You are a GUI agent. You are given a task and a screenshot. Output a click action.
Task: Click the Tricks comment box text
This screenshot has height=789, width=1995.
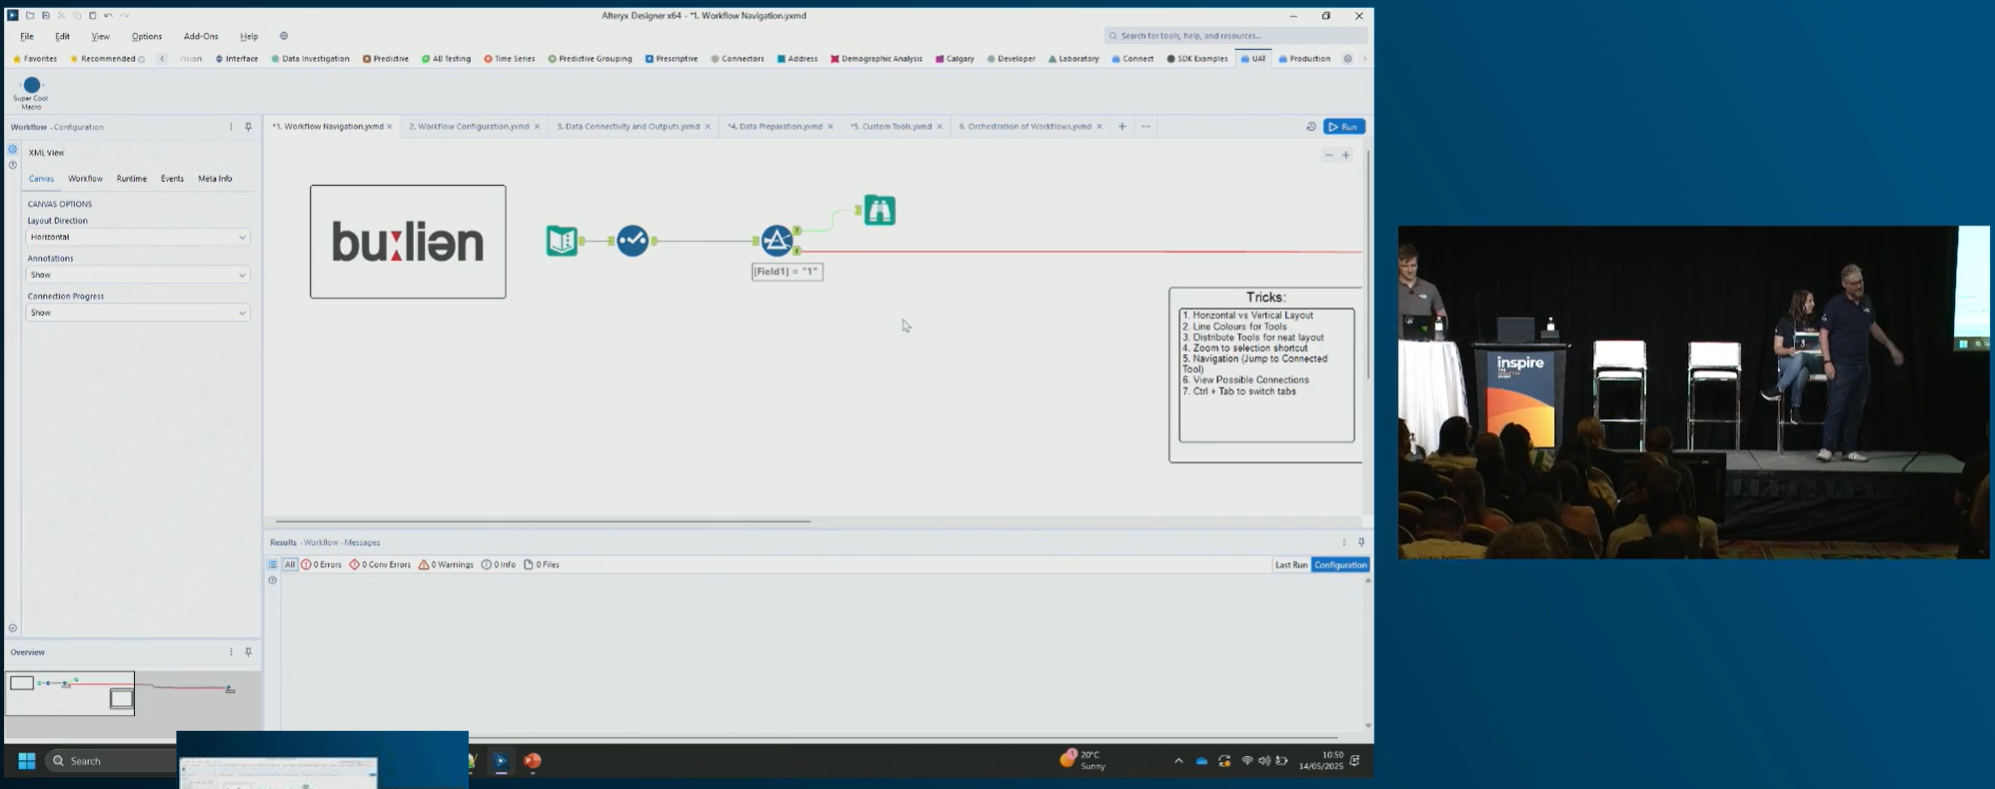[1266, 374]
